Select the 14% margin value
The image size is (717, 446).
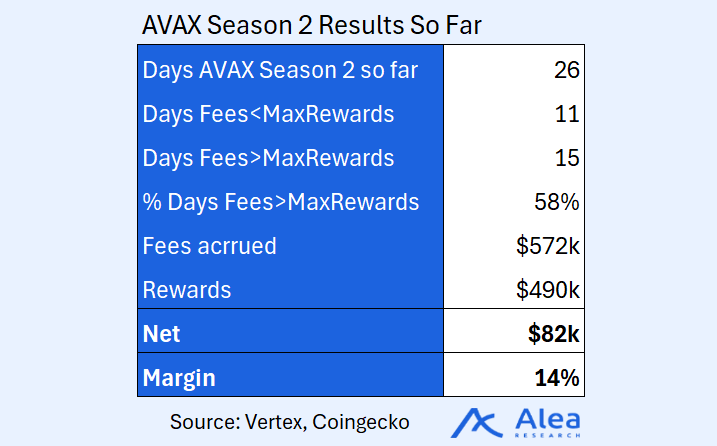point(556,378)
